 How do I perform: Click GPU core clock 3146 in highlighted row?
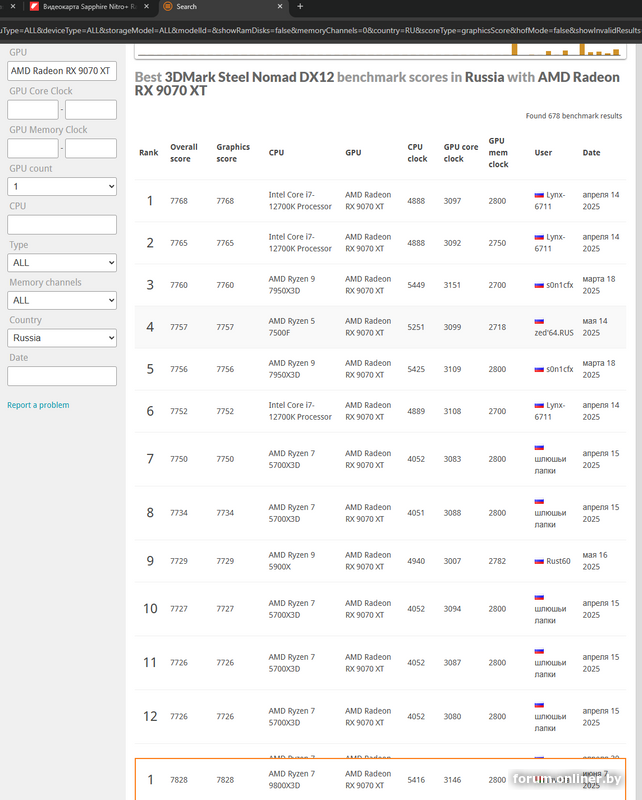[452, 780]
